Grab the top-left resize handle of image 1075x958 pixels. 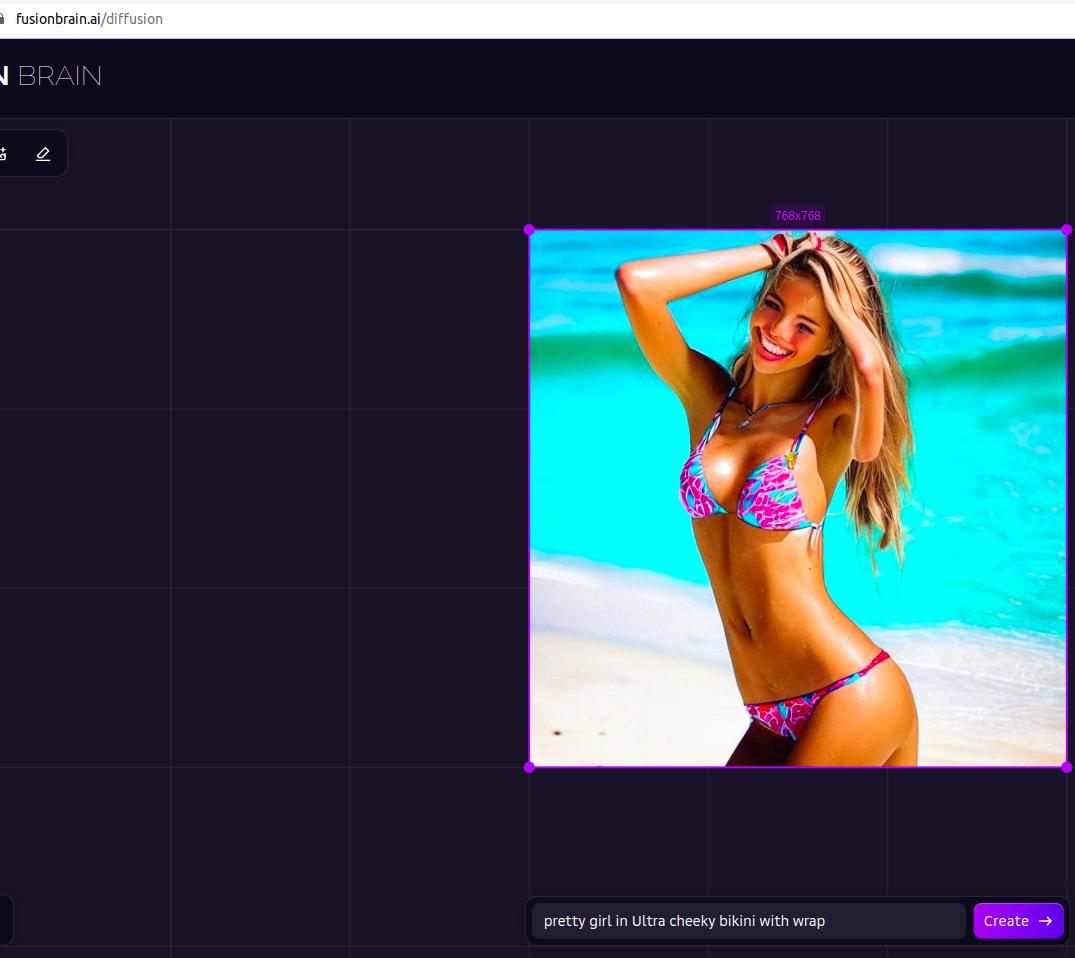tap(529, 230)
